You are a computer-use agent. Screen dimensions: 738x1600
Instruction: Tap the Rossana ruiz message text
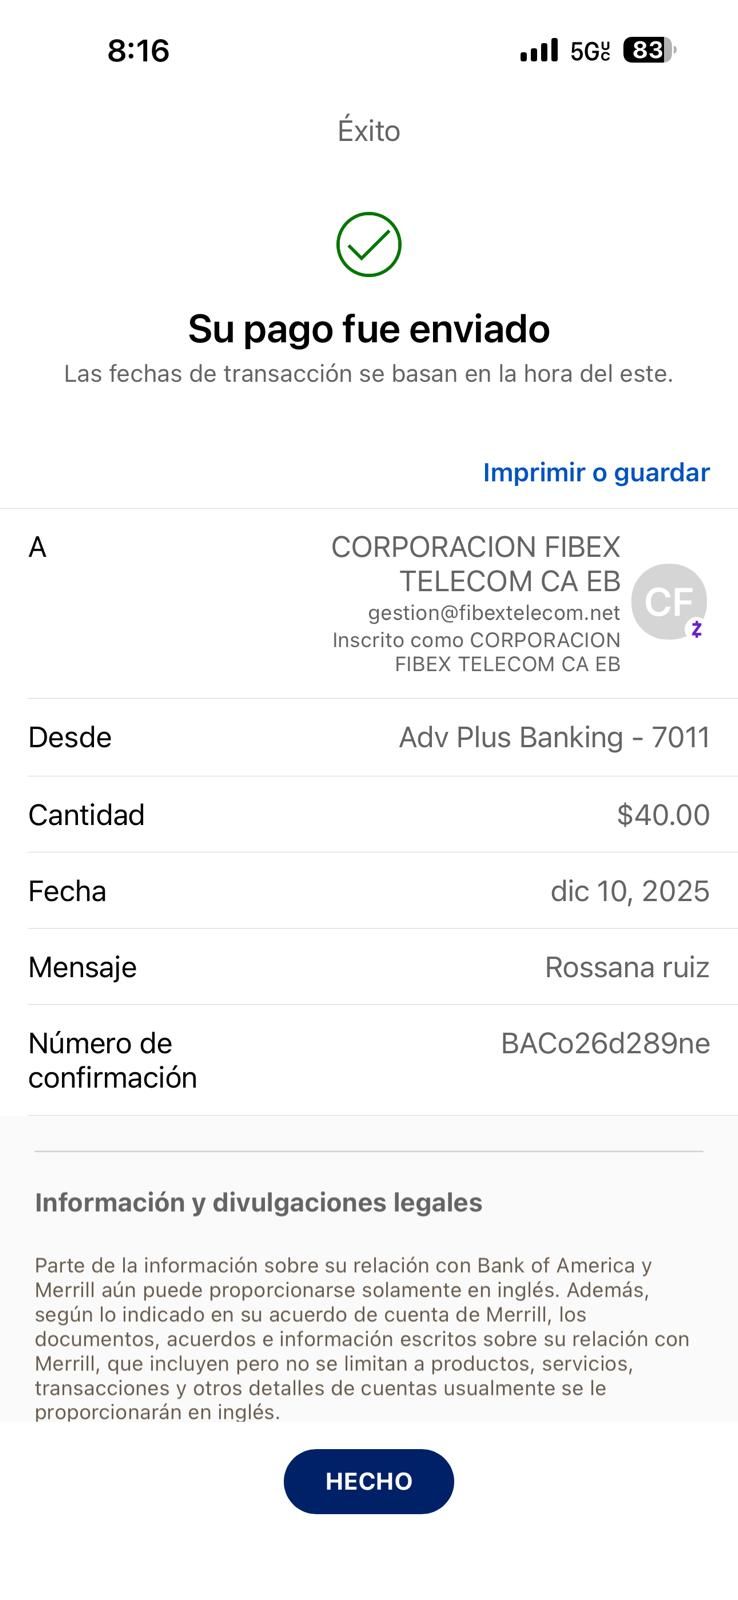[627, 967]
